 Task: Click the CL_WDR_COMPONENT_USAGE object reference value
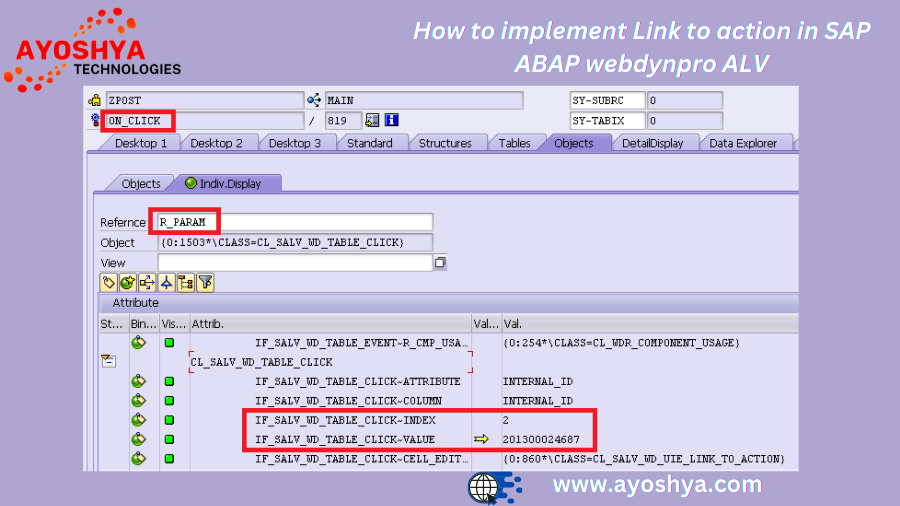[621, 342]
